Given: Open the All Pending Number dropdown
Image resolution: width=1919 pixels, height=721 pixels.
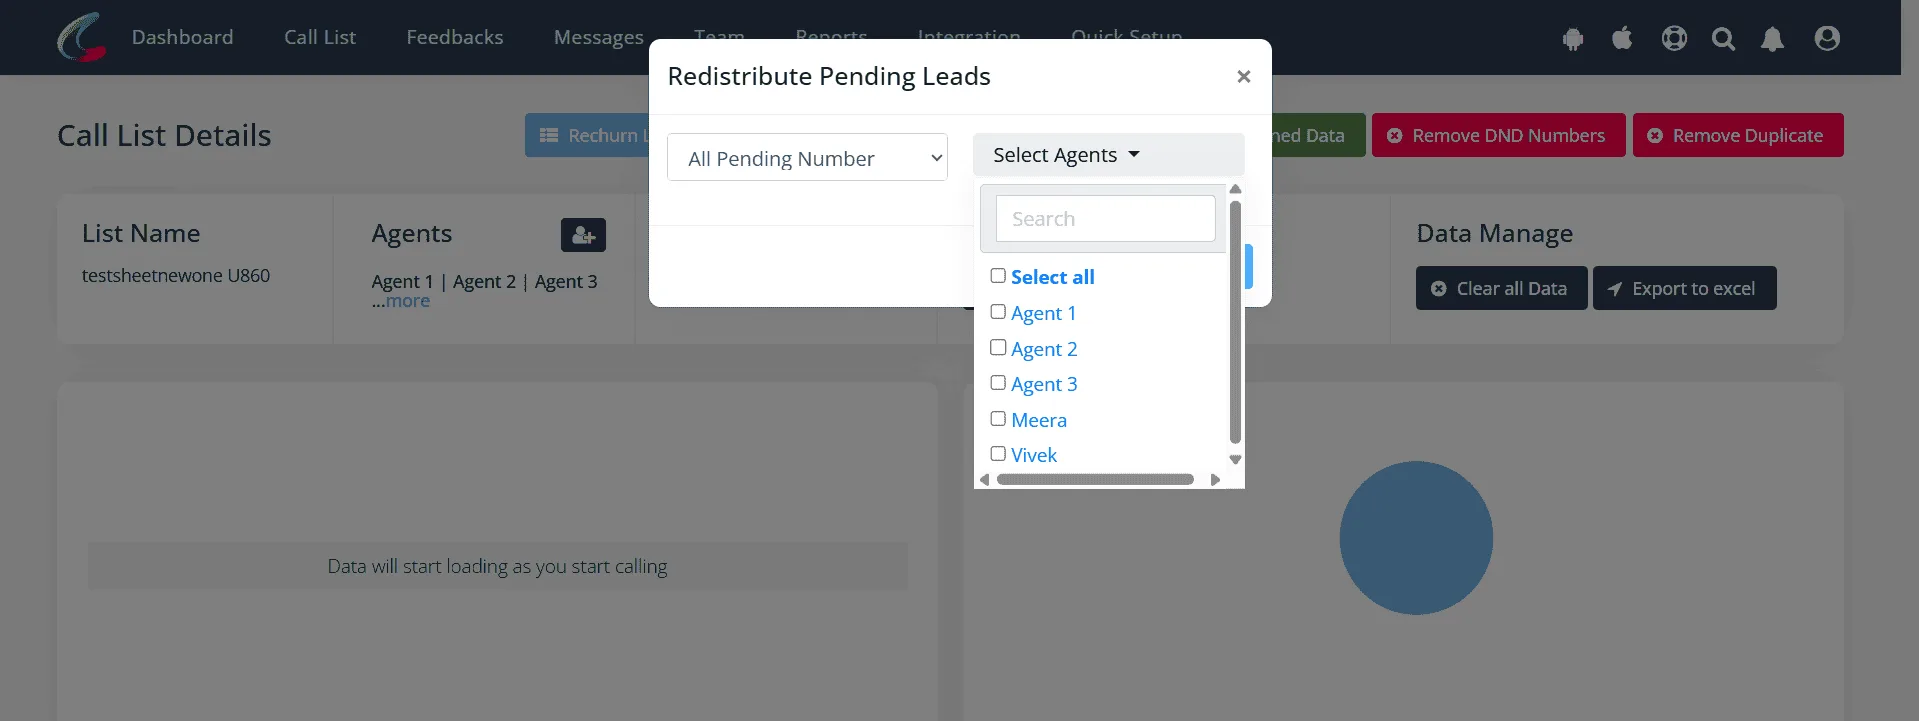Looking at the screenshot, I should 807,157.
